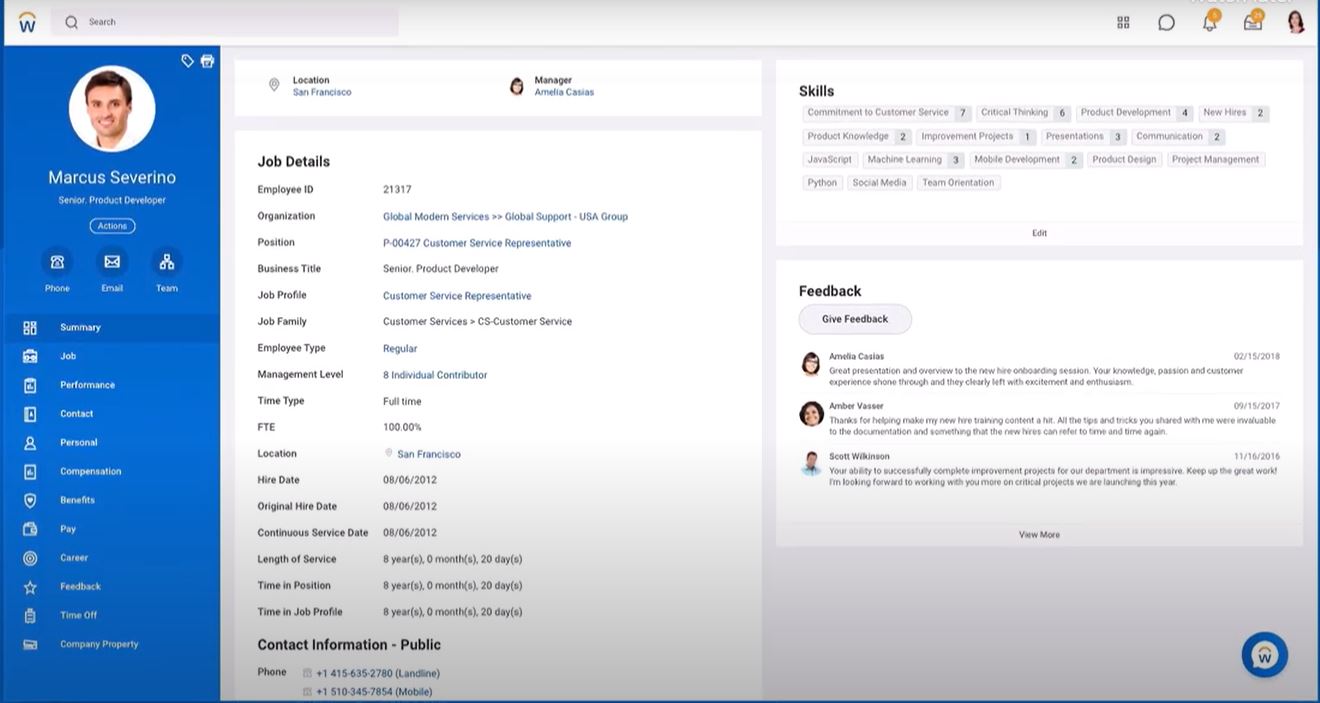Click the Email envelope icon
The height and width of the screenshot is (703, 1320).
click(112, 262)
